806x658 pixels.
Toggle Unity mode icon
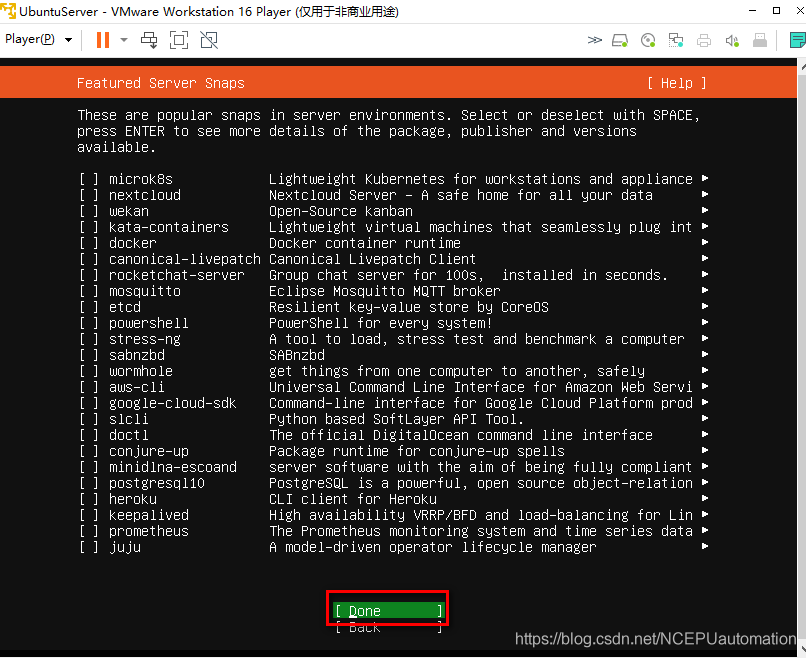pyautogui.click(x=209, y=40)
